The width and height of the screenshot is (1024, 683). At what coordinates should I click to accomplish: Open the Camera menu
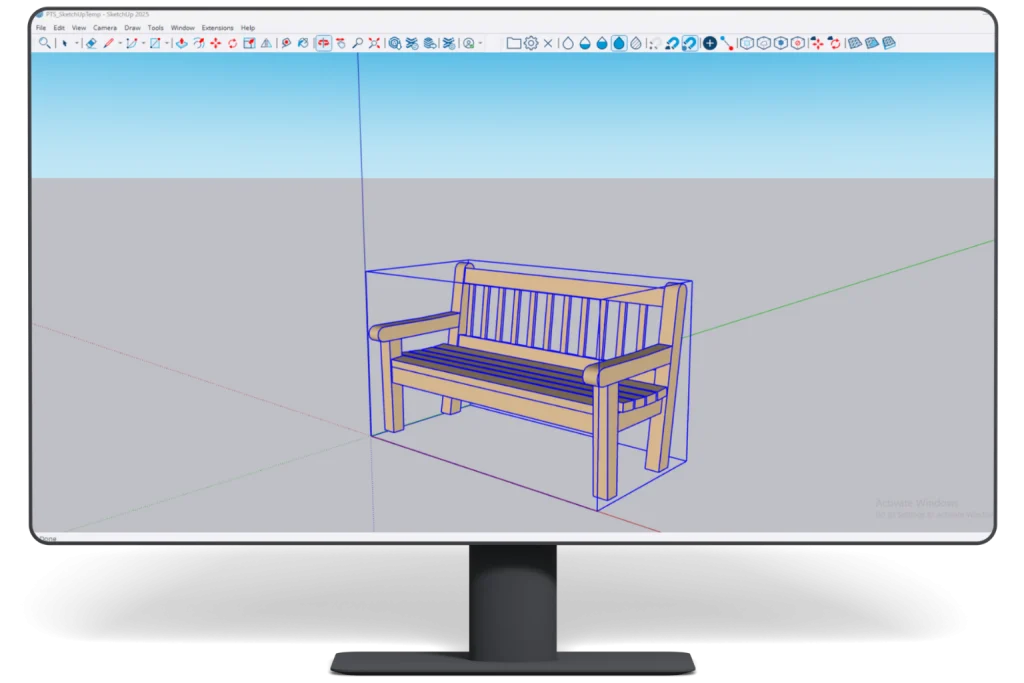tap(105, 27)
